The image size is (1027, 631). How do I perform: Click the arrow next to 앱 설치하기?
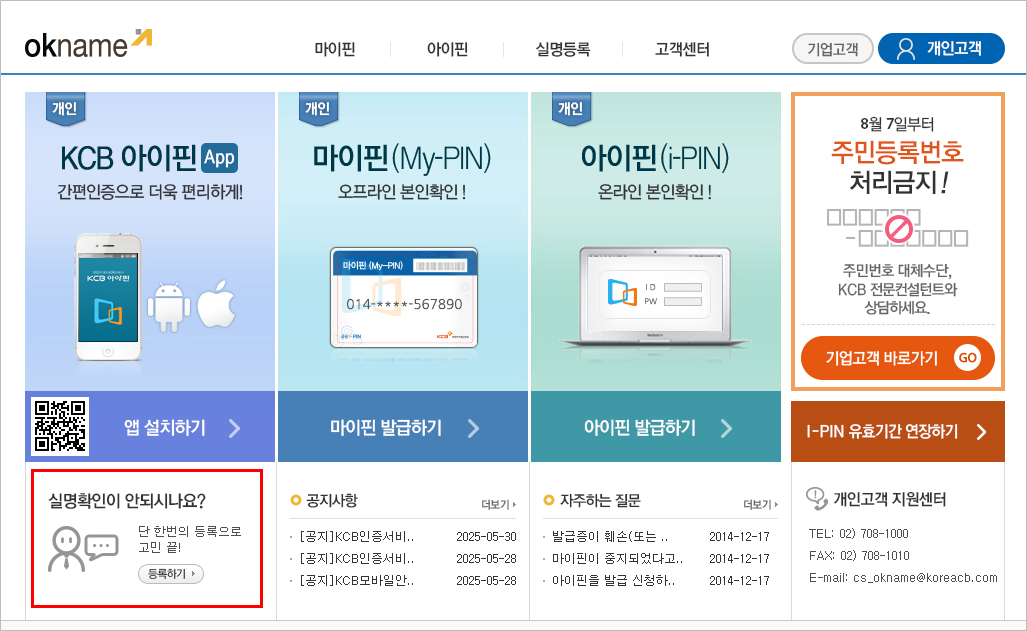(x=234, y=429)
